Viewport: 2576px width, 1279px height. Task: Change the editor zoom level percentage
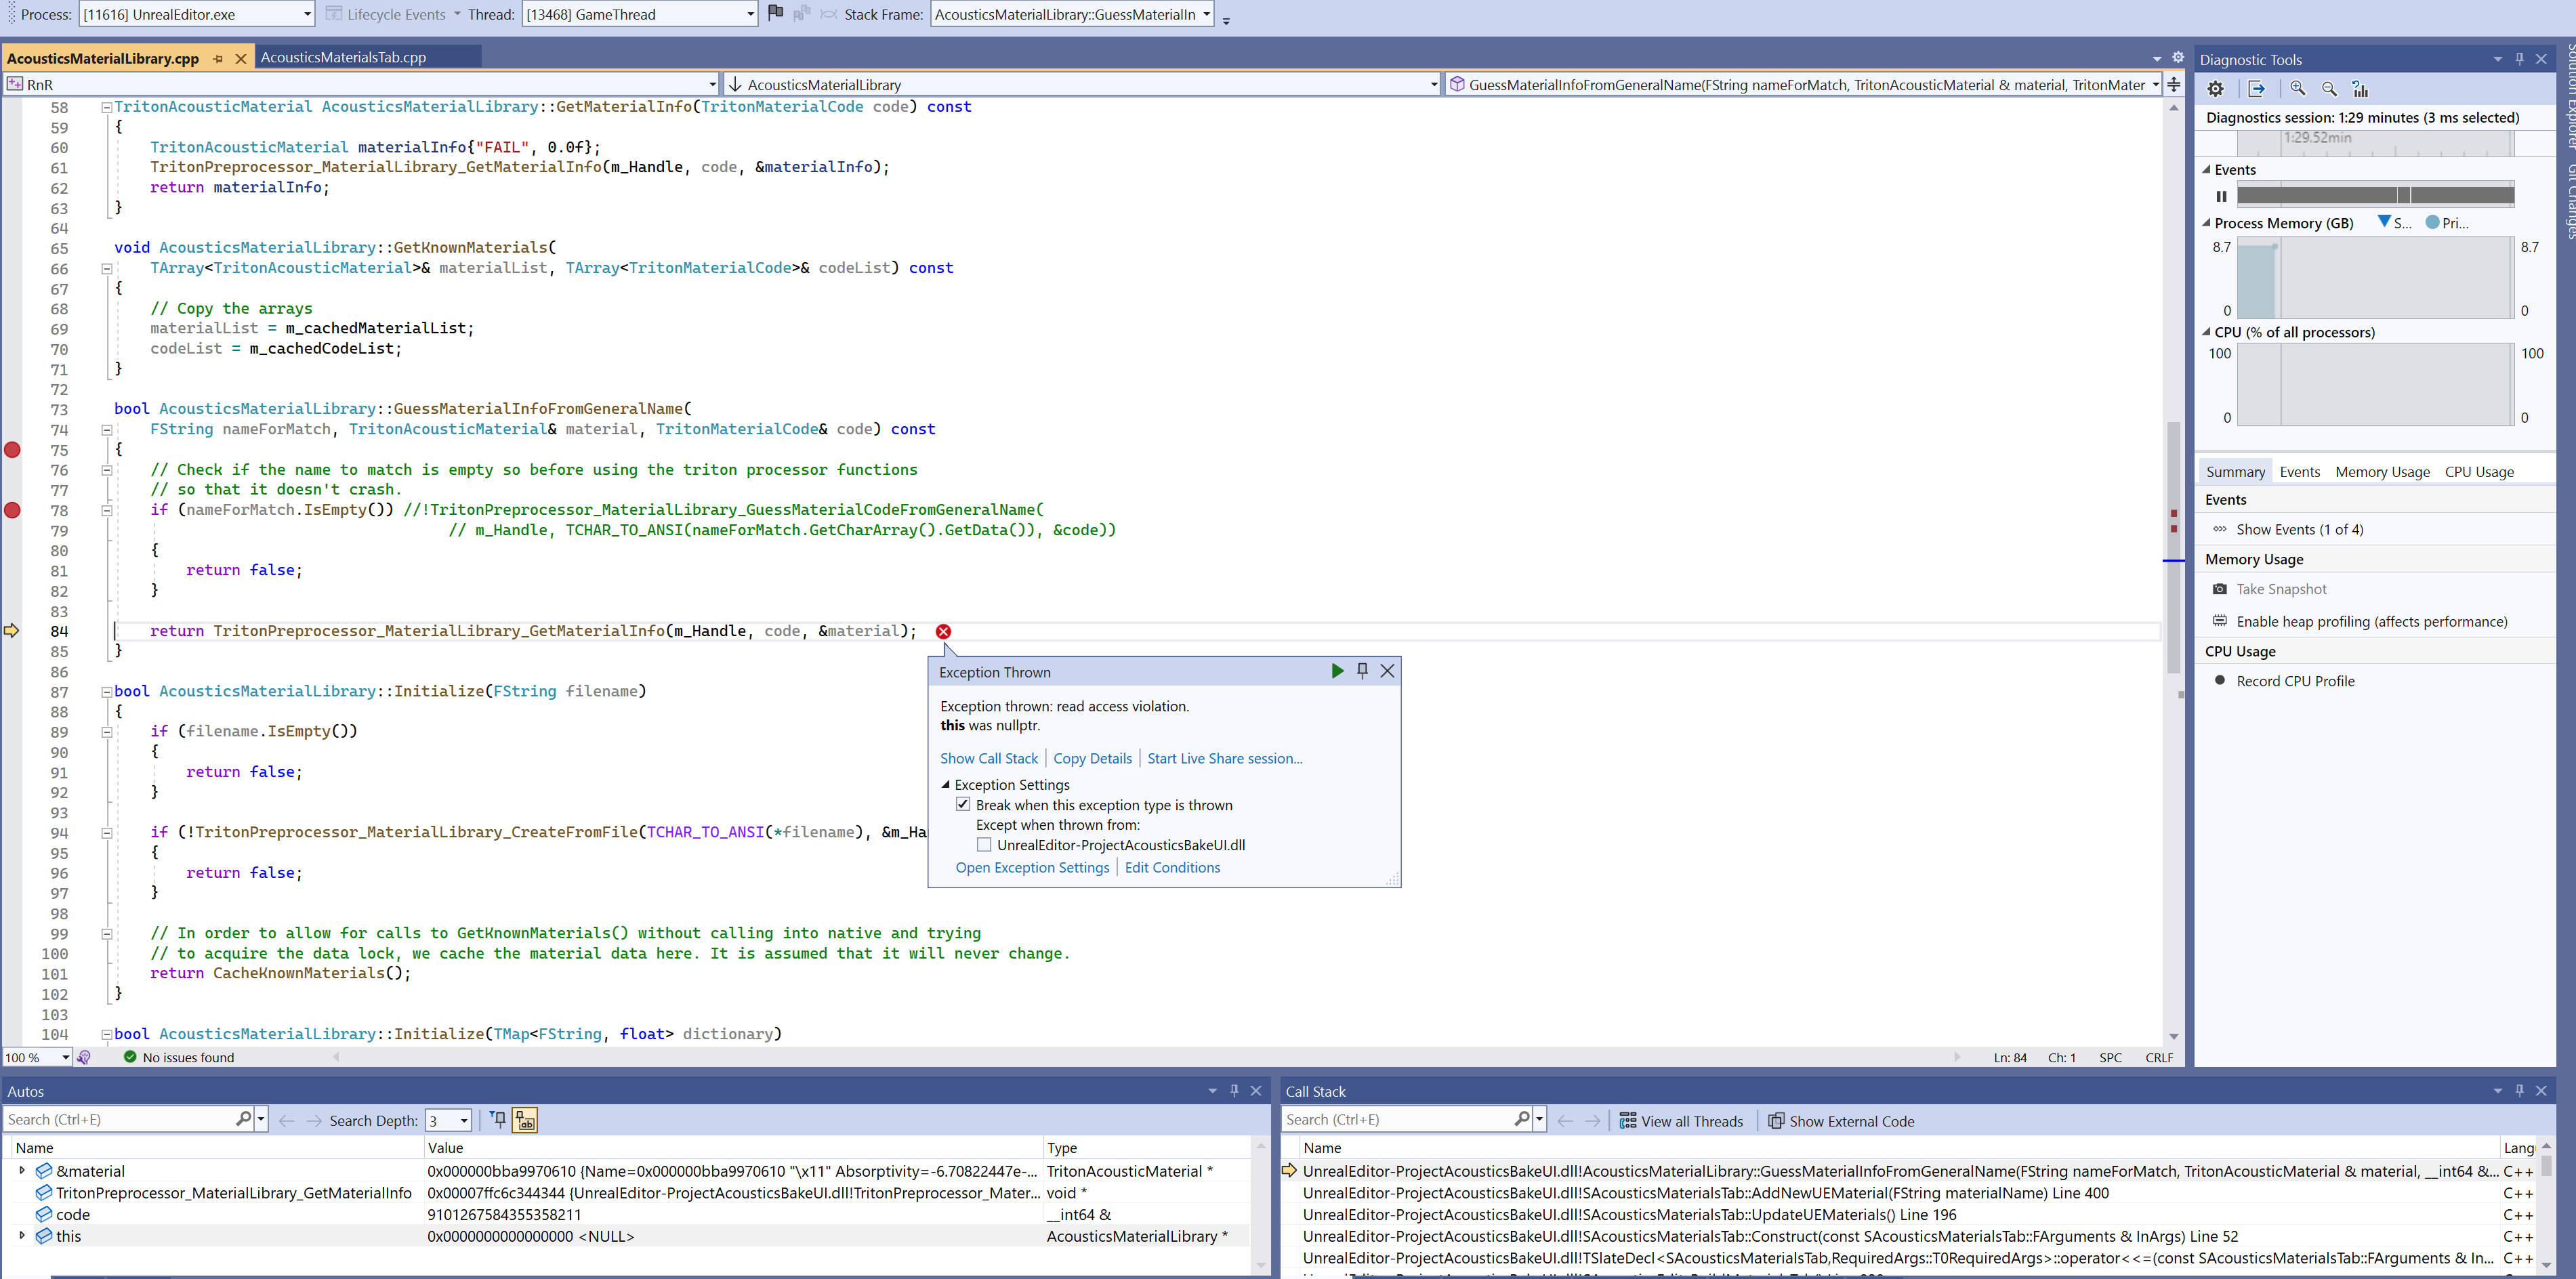click(x=37, y=1057)
